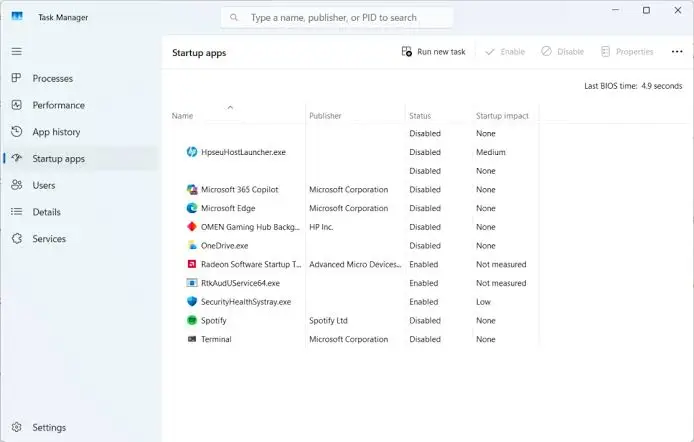Viewport: 694px width, 442px height.
Task: Select the RtkAudUService64.exe entry name
Action: [240, 283]
